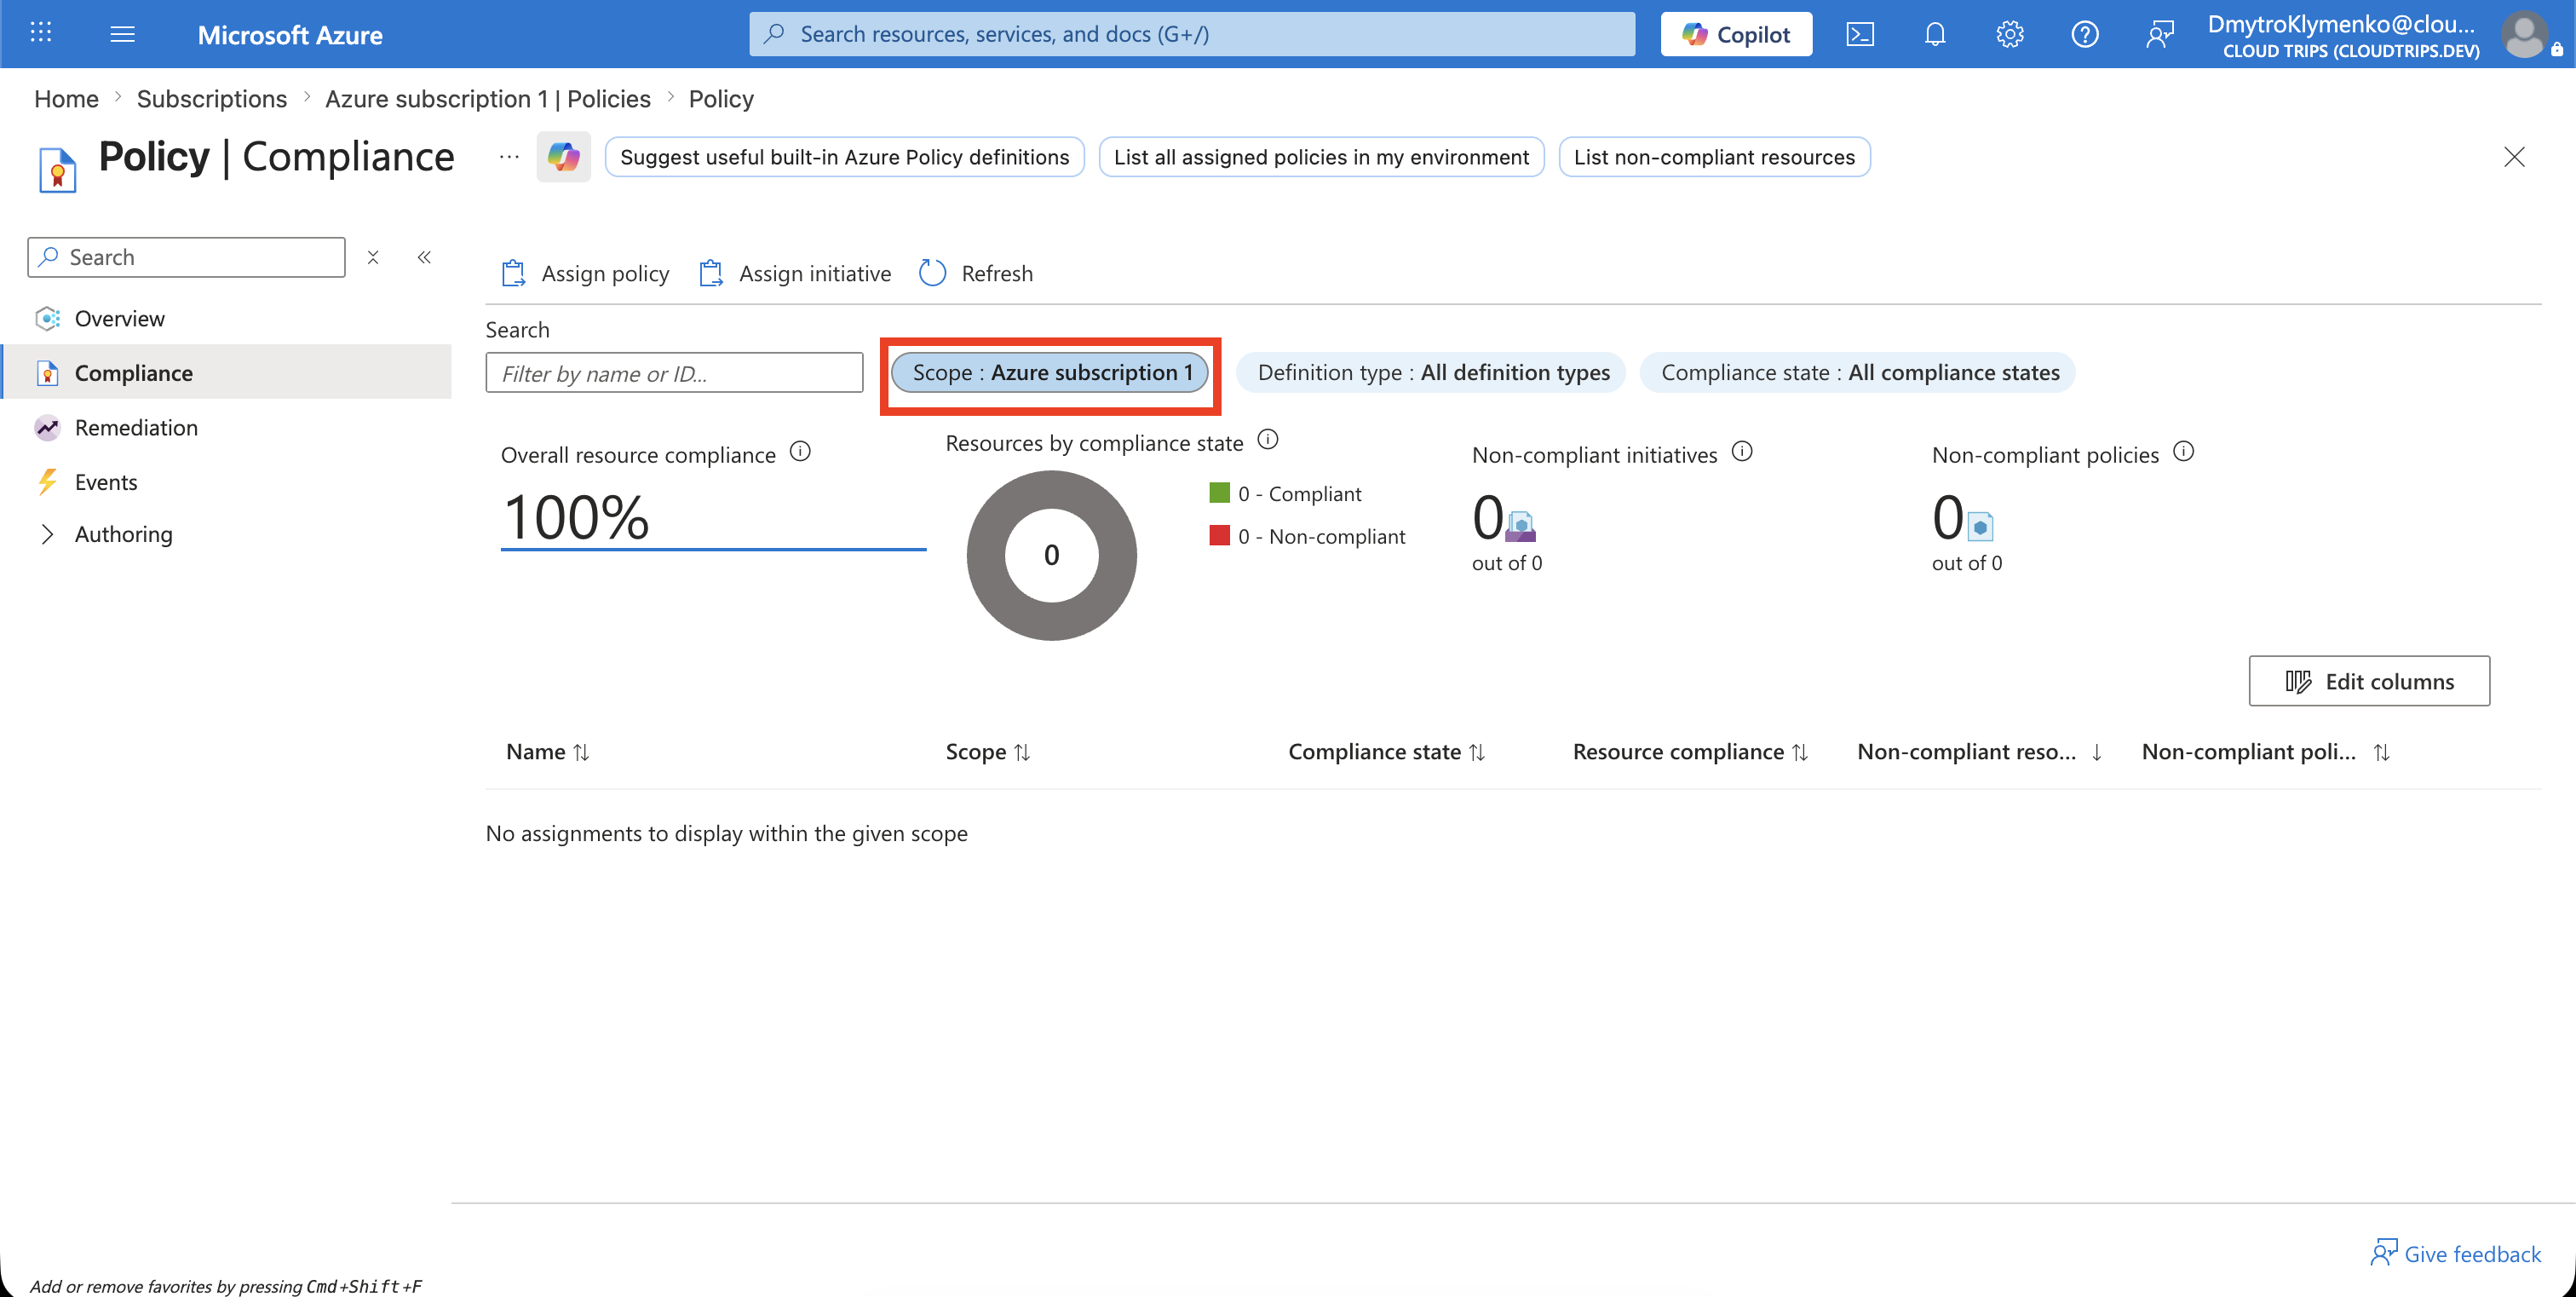The image size is (2576, 1297).
Task: Click the Copilot button
Action: 1736,34
